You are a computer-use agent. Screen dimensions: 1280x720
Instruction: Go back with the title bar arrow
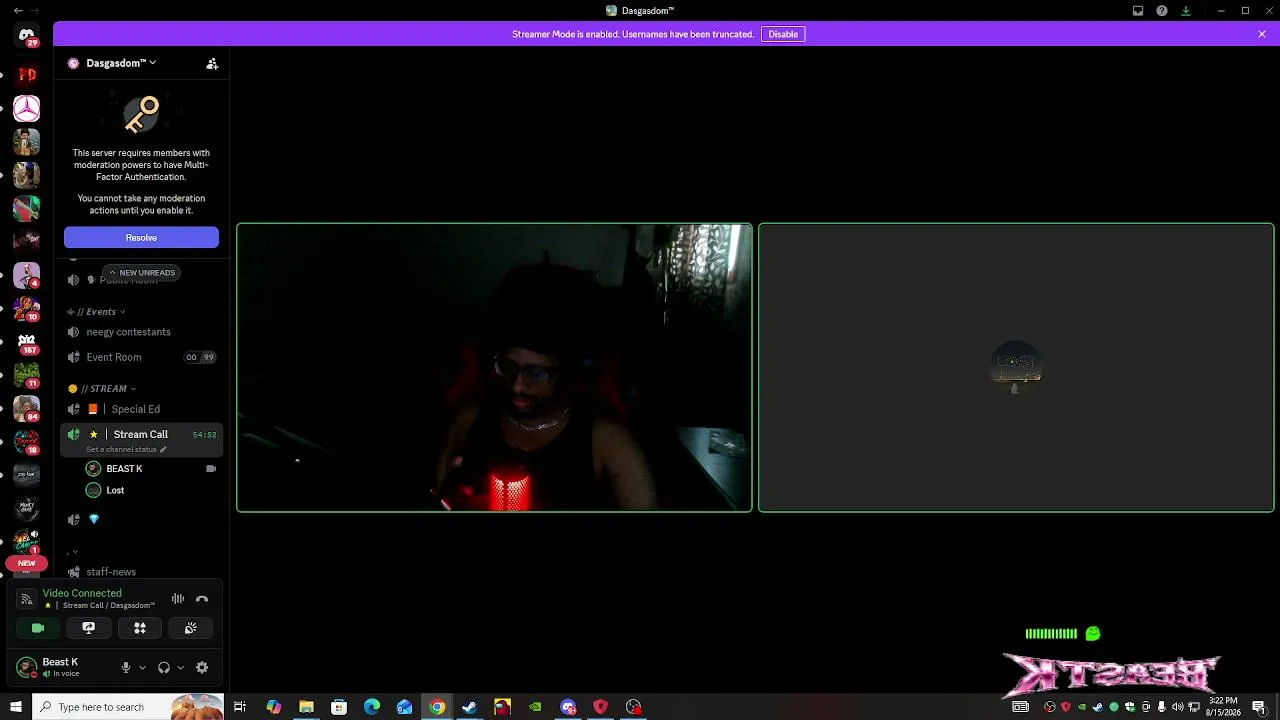pyautogui.click(x=18, y=11)
